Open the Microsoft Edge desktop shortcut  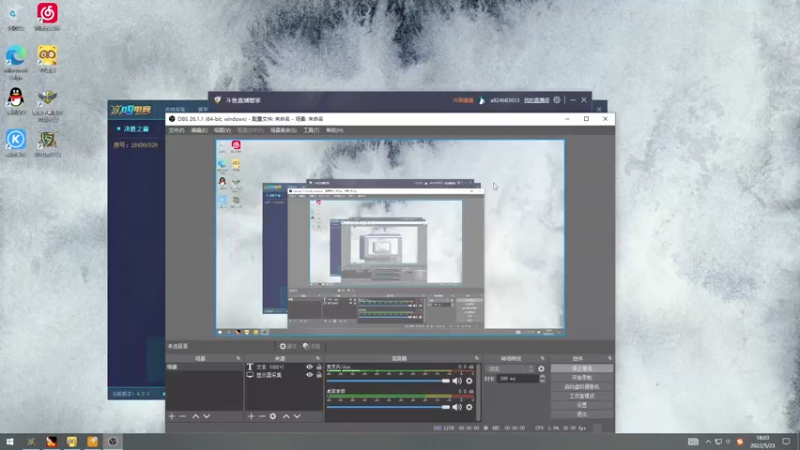[x=16, y=62]
